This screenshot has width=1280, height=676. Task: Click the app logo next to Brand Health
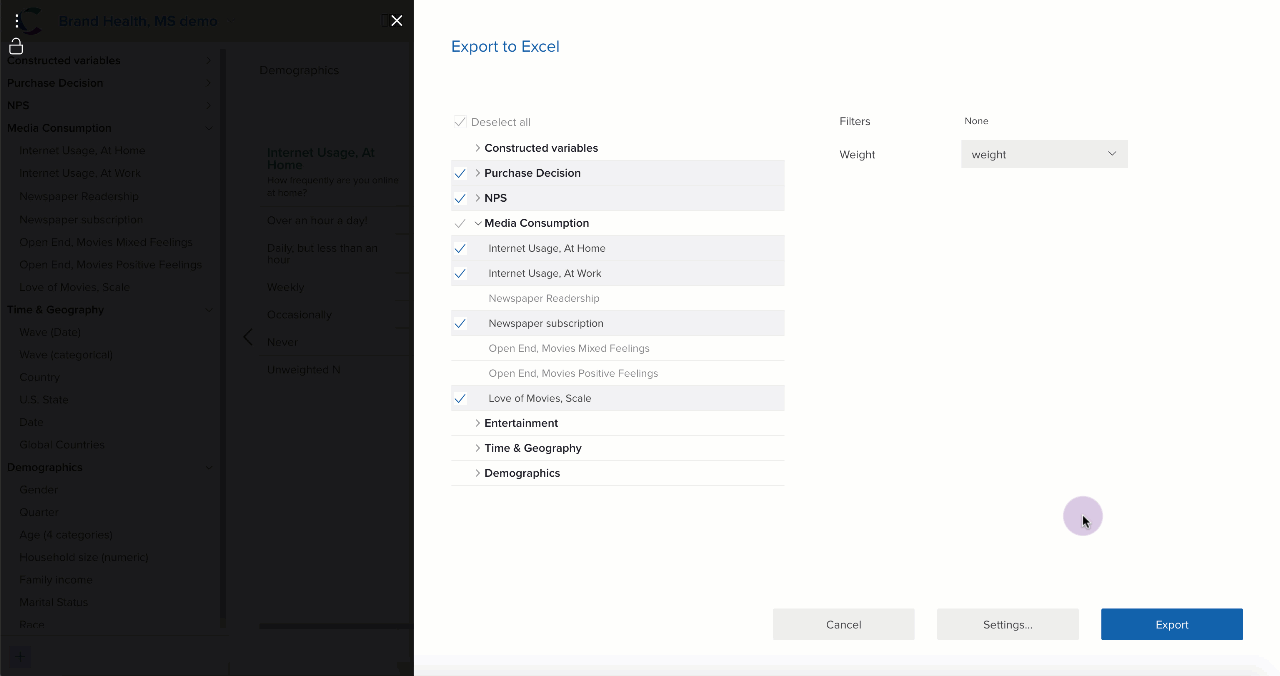click(33, 21)
